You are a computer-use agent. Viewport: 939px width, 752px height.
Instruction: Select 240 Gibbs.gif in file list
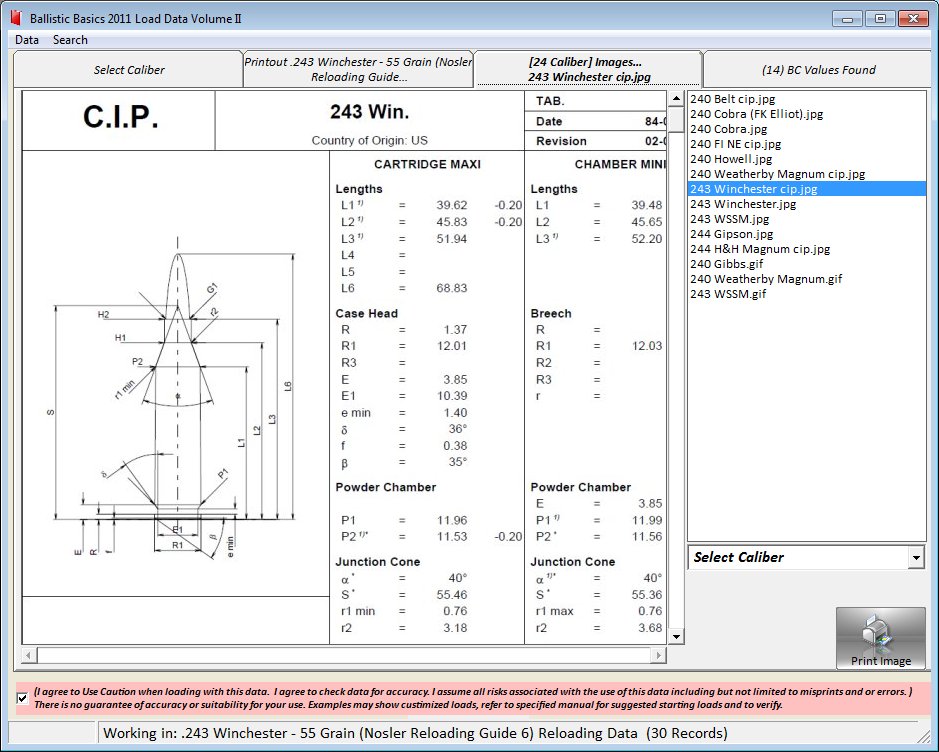coord(725,264)
